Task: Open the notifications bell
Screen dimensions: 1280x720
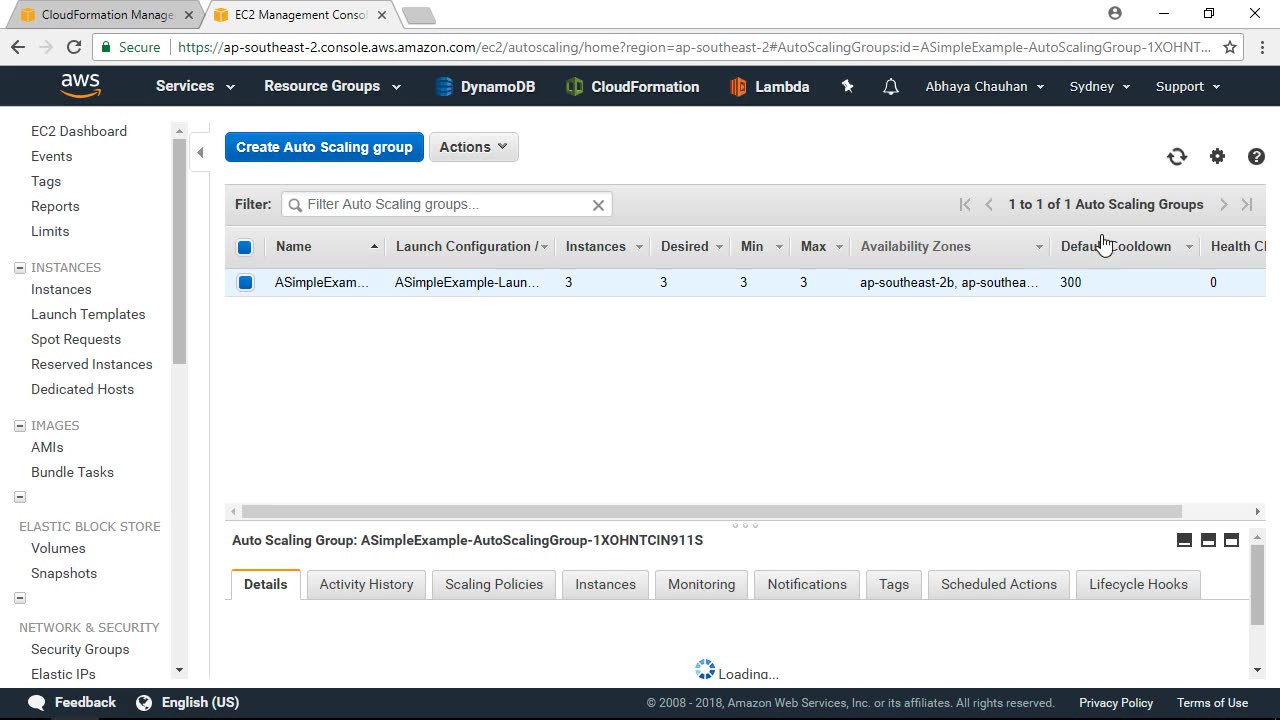Action: pyautogui.click(x=890, y=87)
